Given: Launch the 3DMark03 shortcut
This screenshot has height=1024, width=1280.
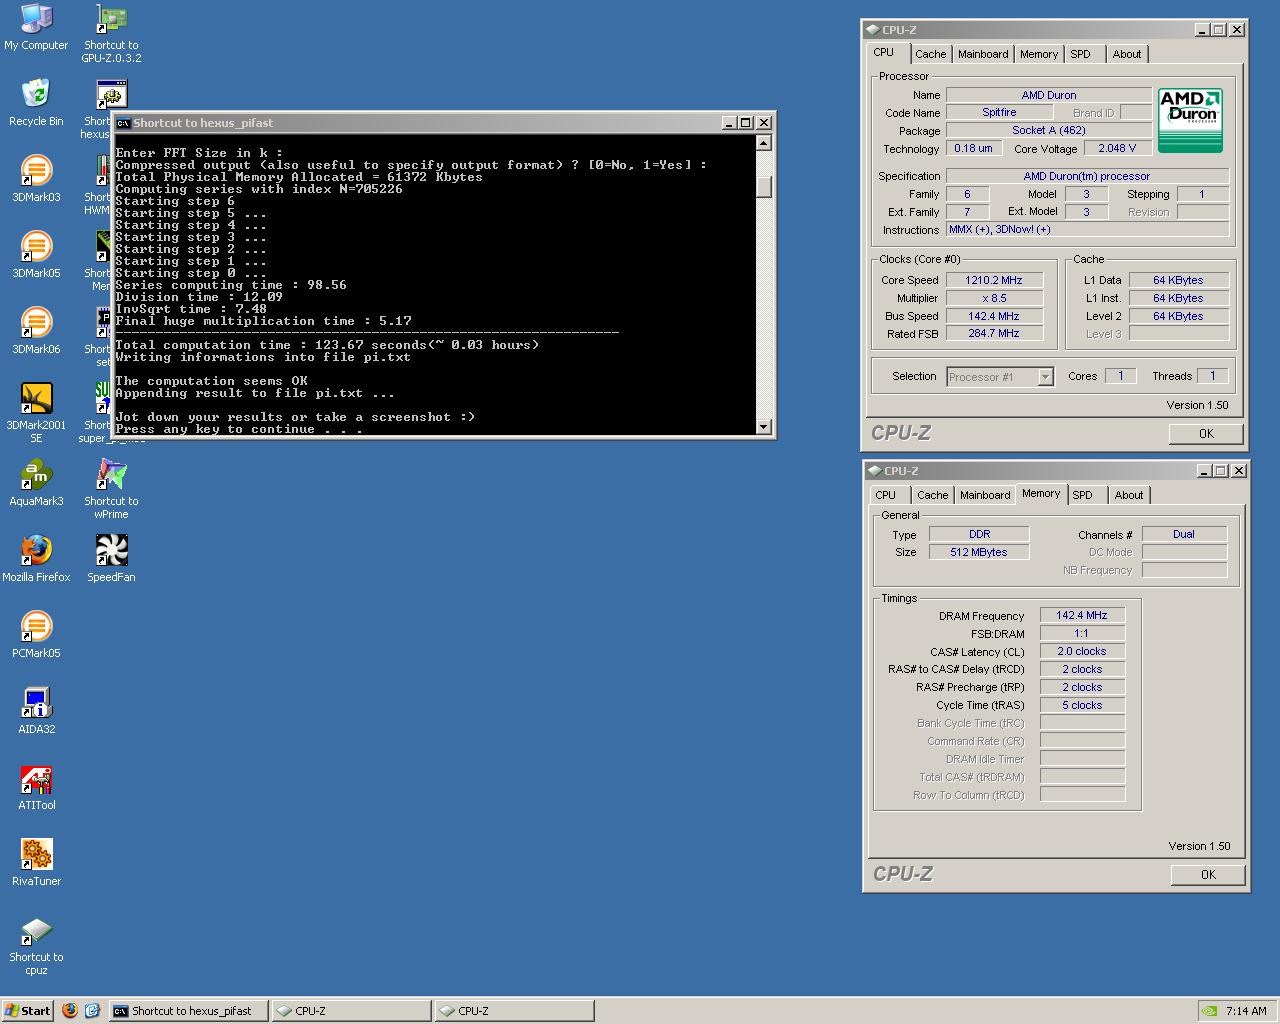Looking at the screenshot, I should pos(36,179).
